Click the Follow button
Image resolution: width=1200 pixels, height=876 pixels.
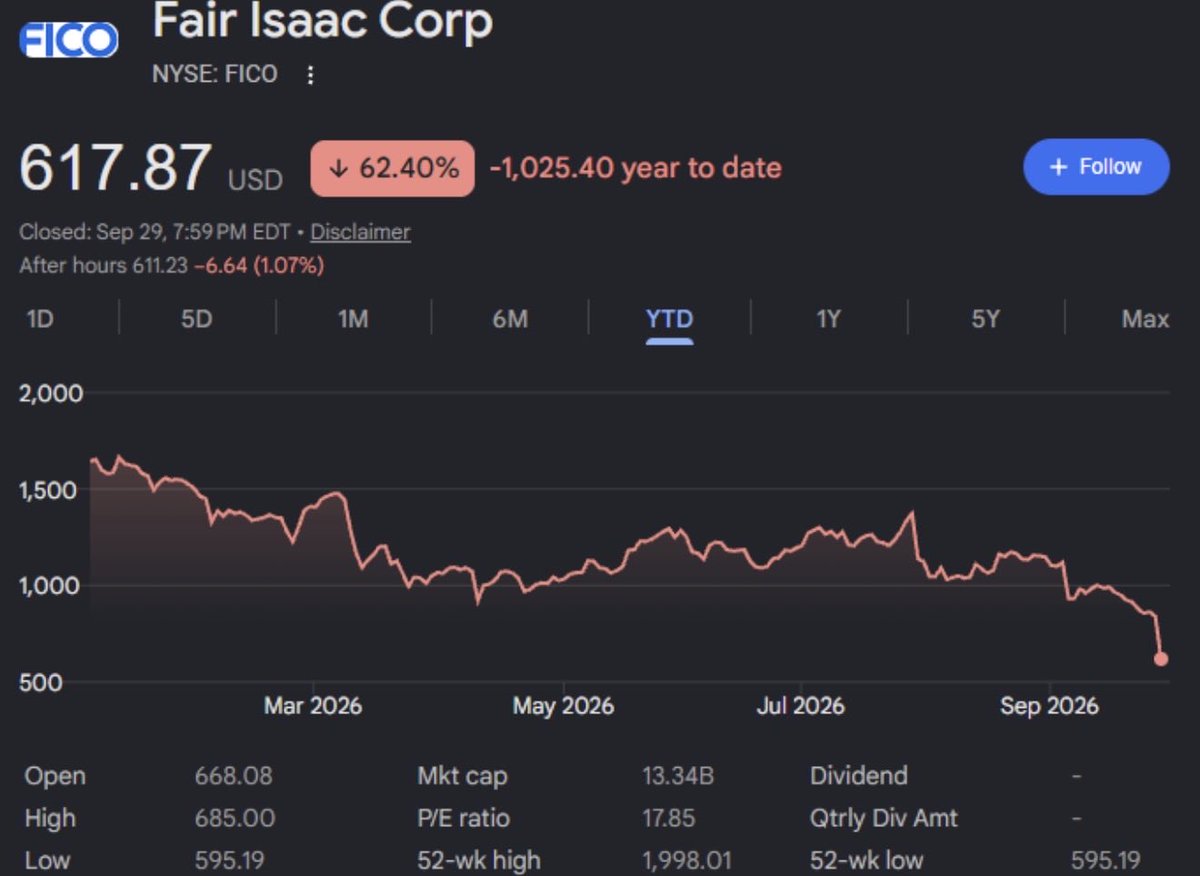[1096, 167]
